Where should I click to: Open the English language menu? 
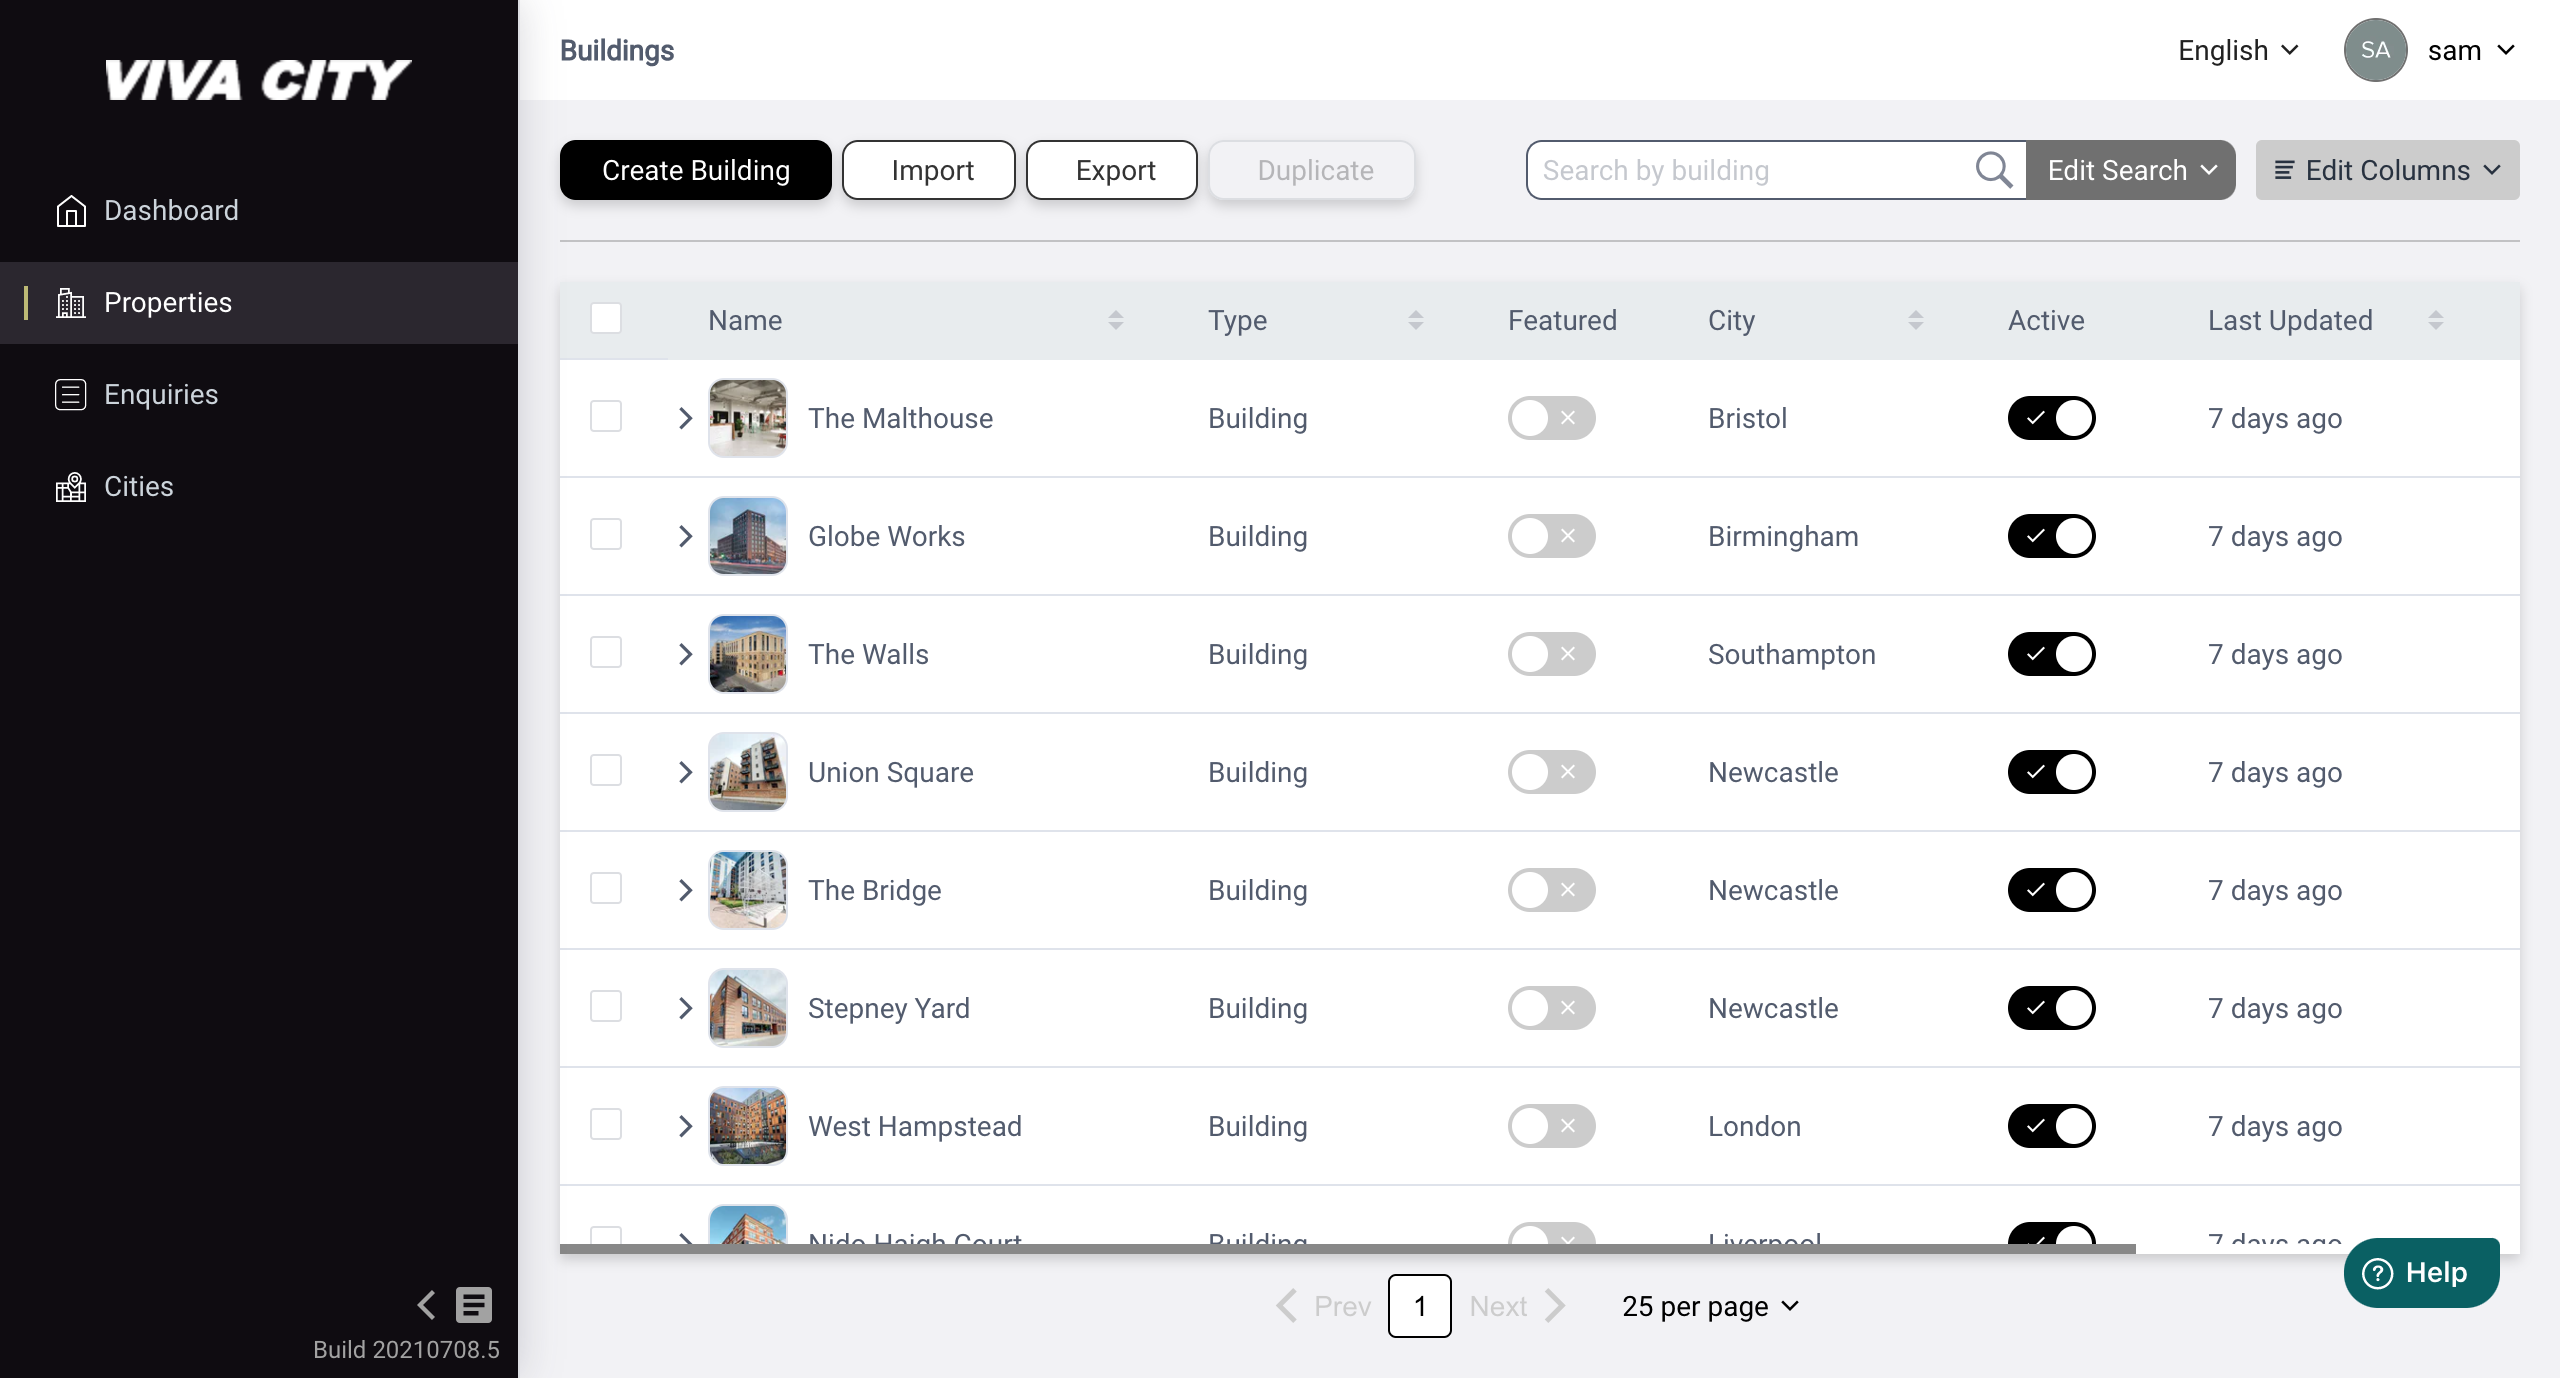pos(2238,50)
